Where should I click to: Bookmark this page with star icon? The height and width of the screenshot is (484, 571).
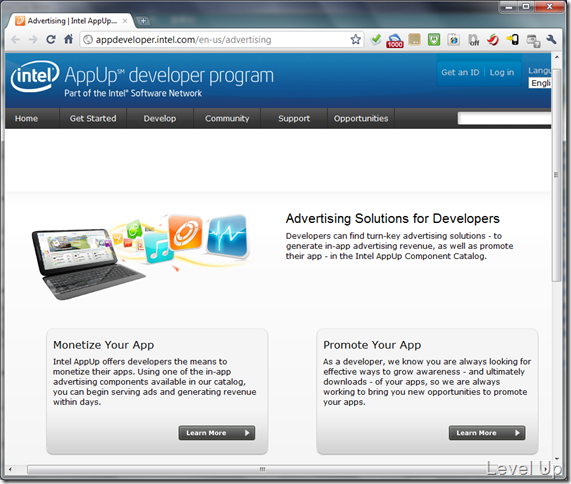tap(356, 39)
